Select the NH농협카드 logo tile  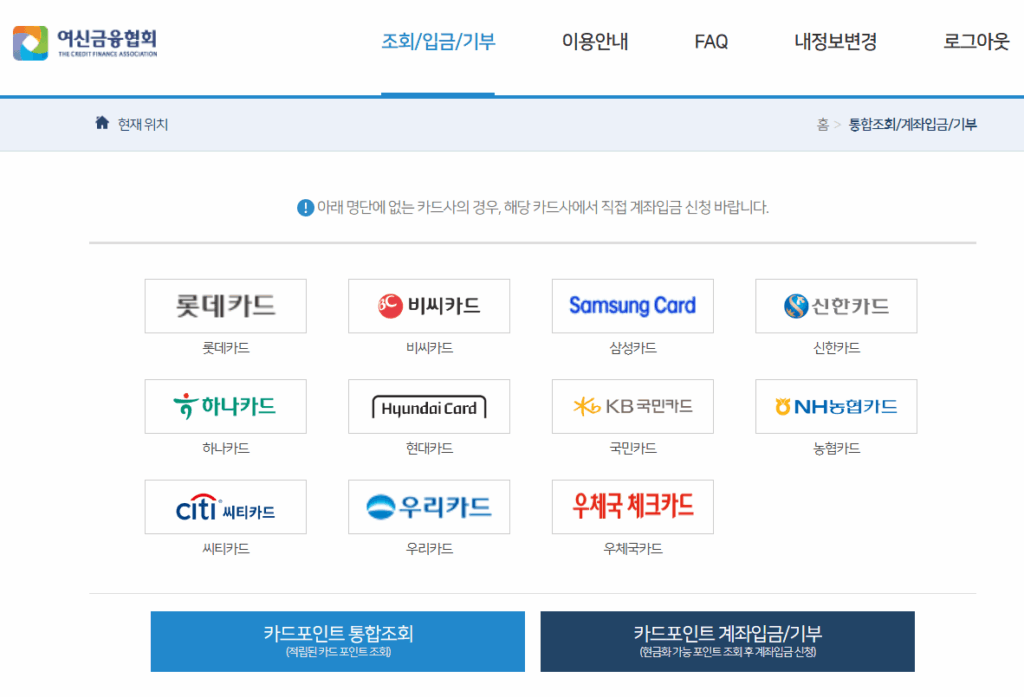click(837, 406)
